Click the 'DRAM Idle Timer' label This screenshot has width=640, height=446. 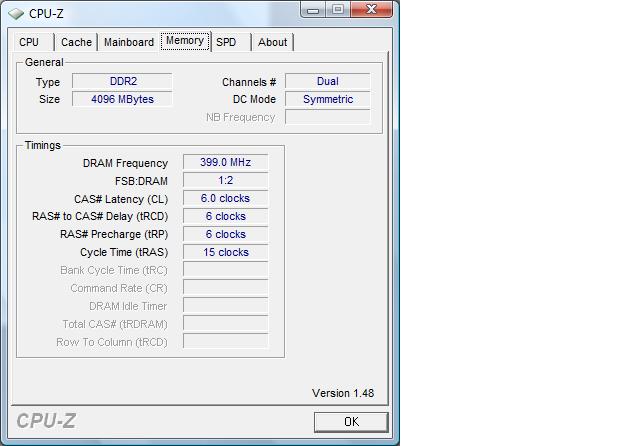point(128,306)
